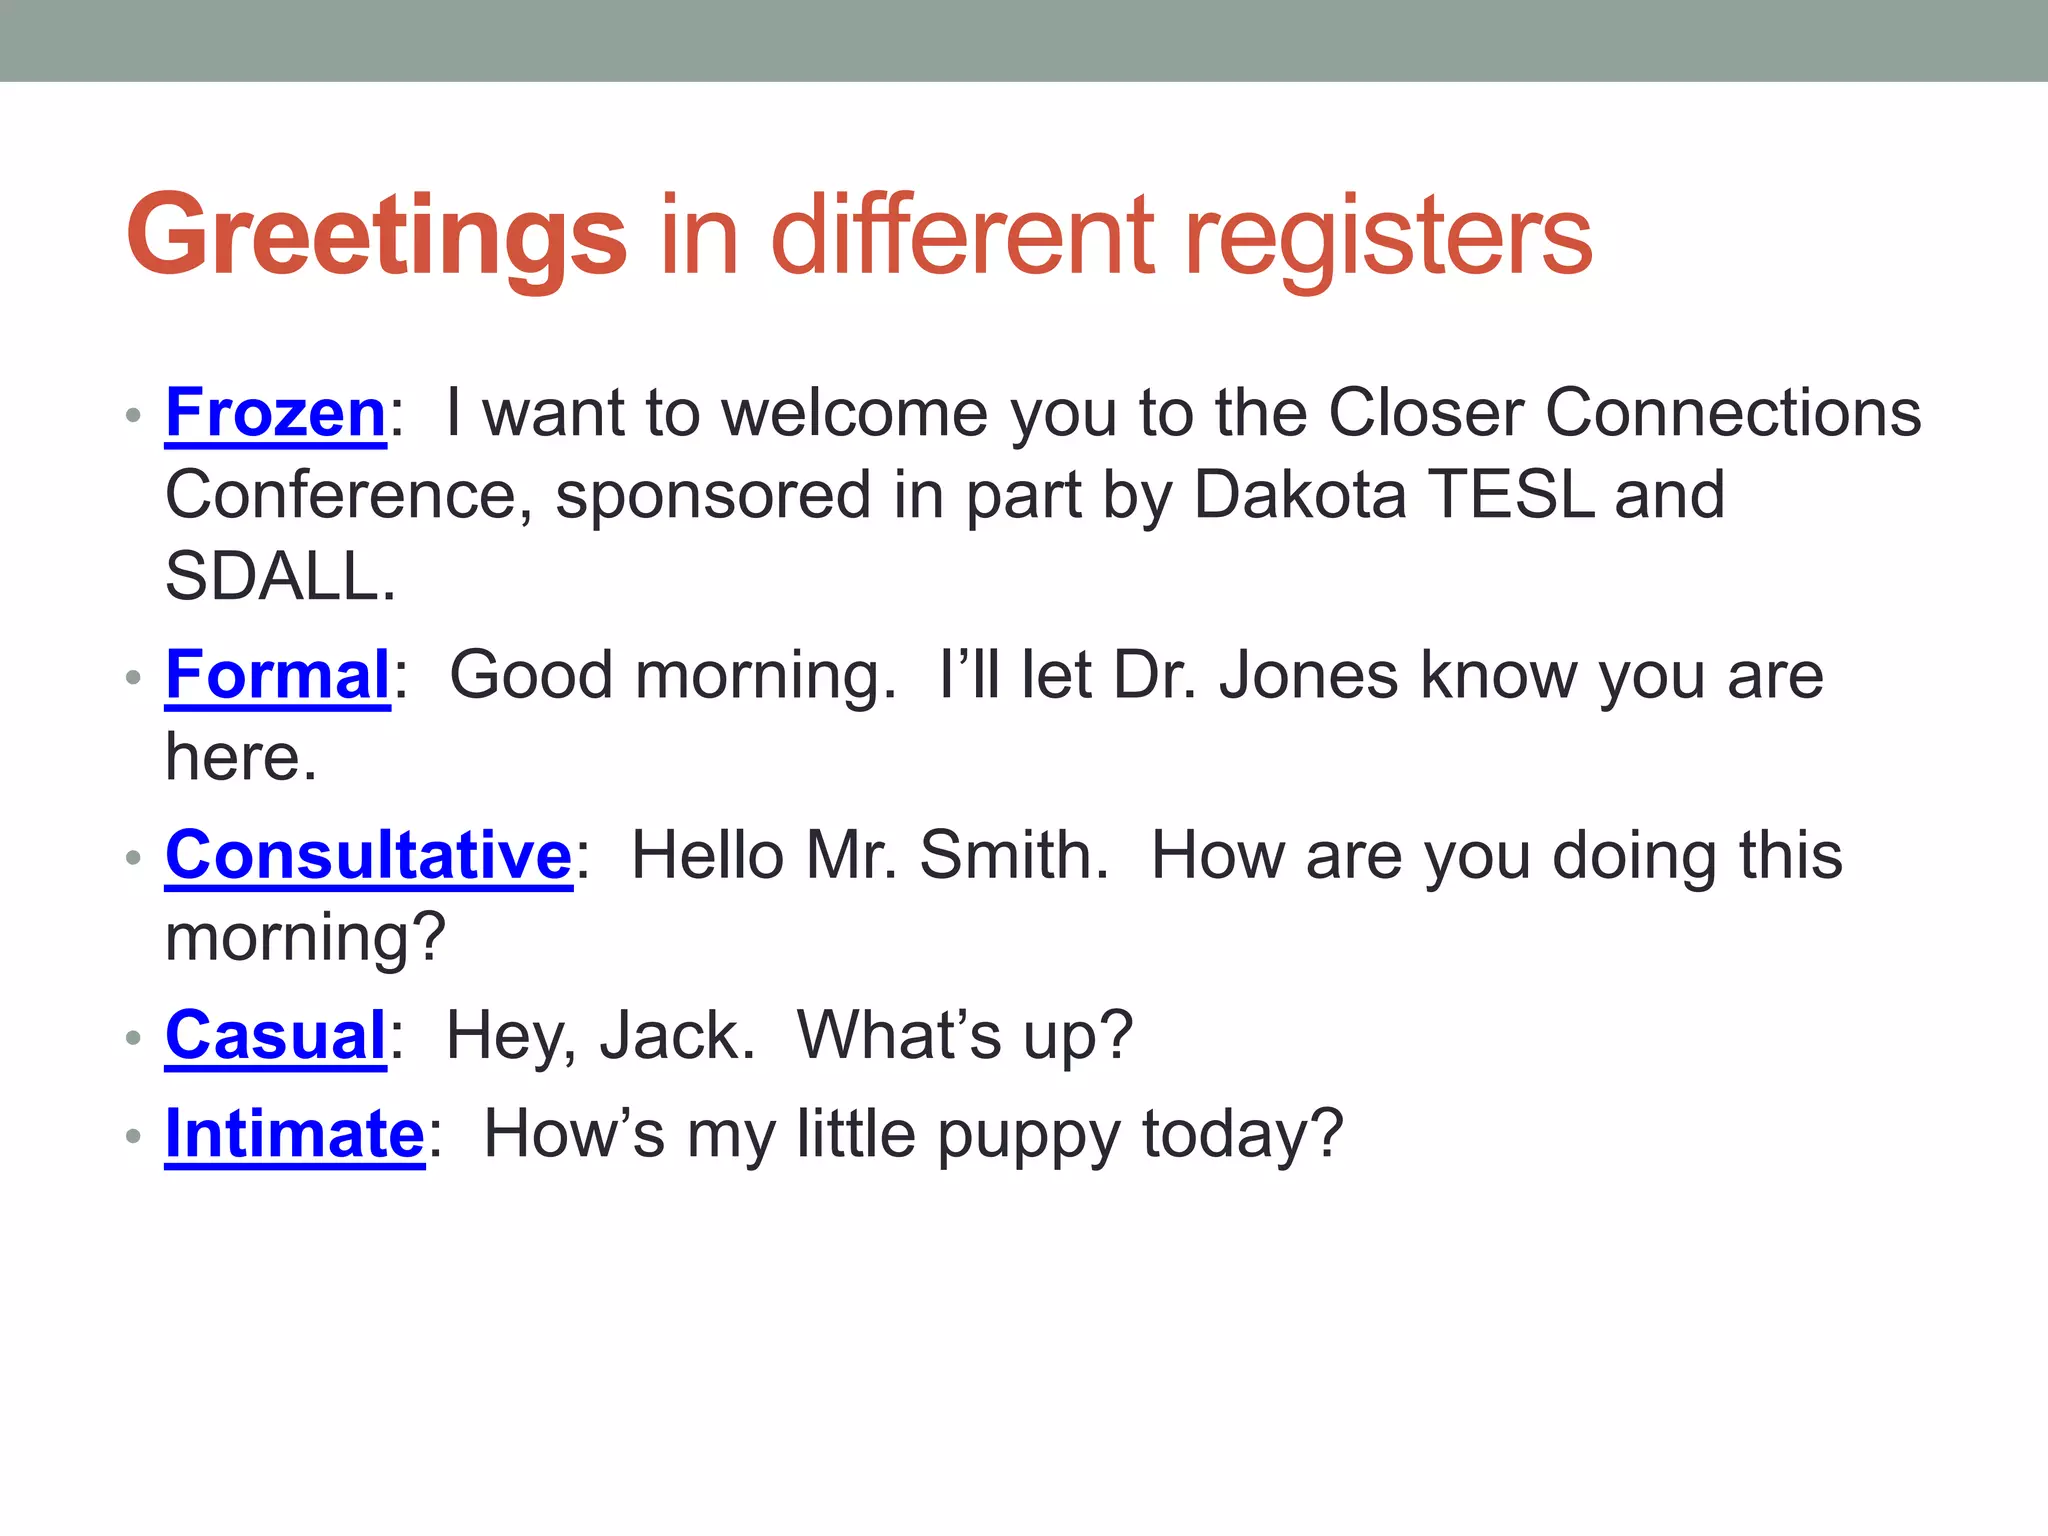The image size is (2048, 1536).
Task: Click the text 'little puppy today?'
Action: click(1069, 1134)
